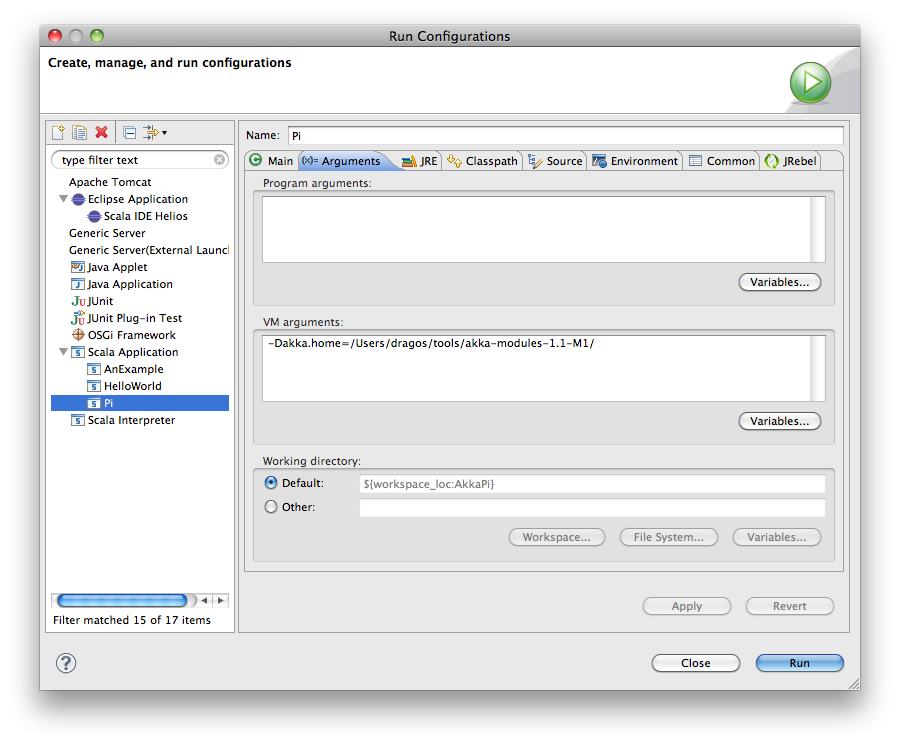Duplicate the selected launch configuration
The height and width of the screenshot is (745, 900).
coord(79,132)
